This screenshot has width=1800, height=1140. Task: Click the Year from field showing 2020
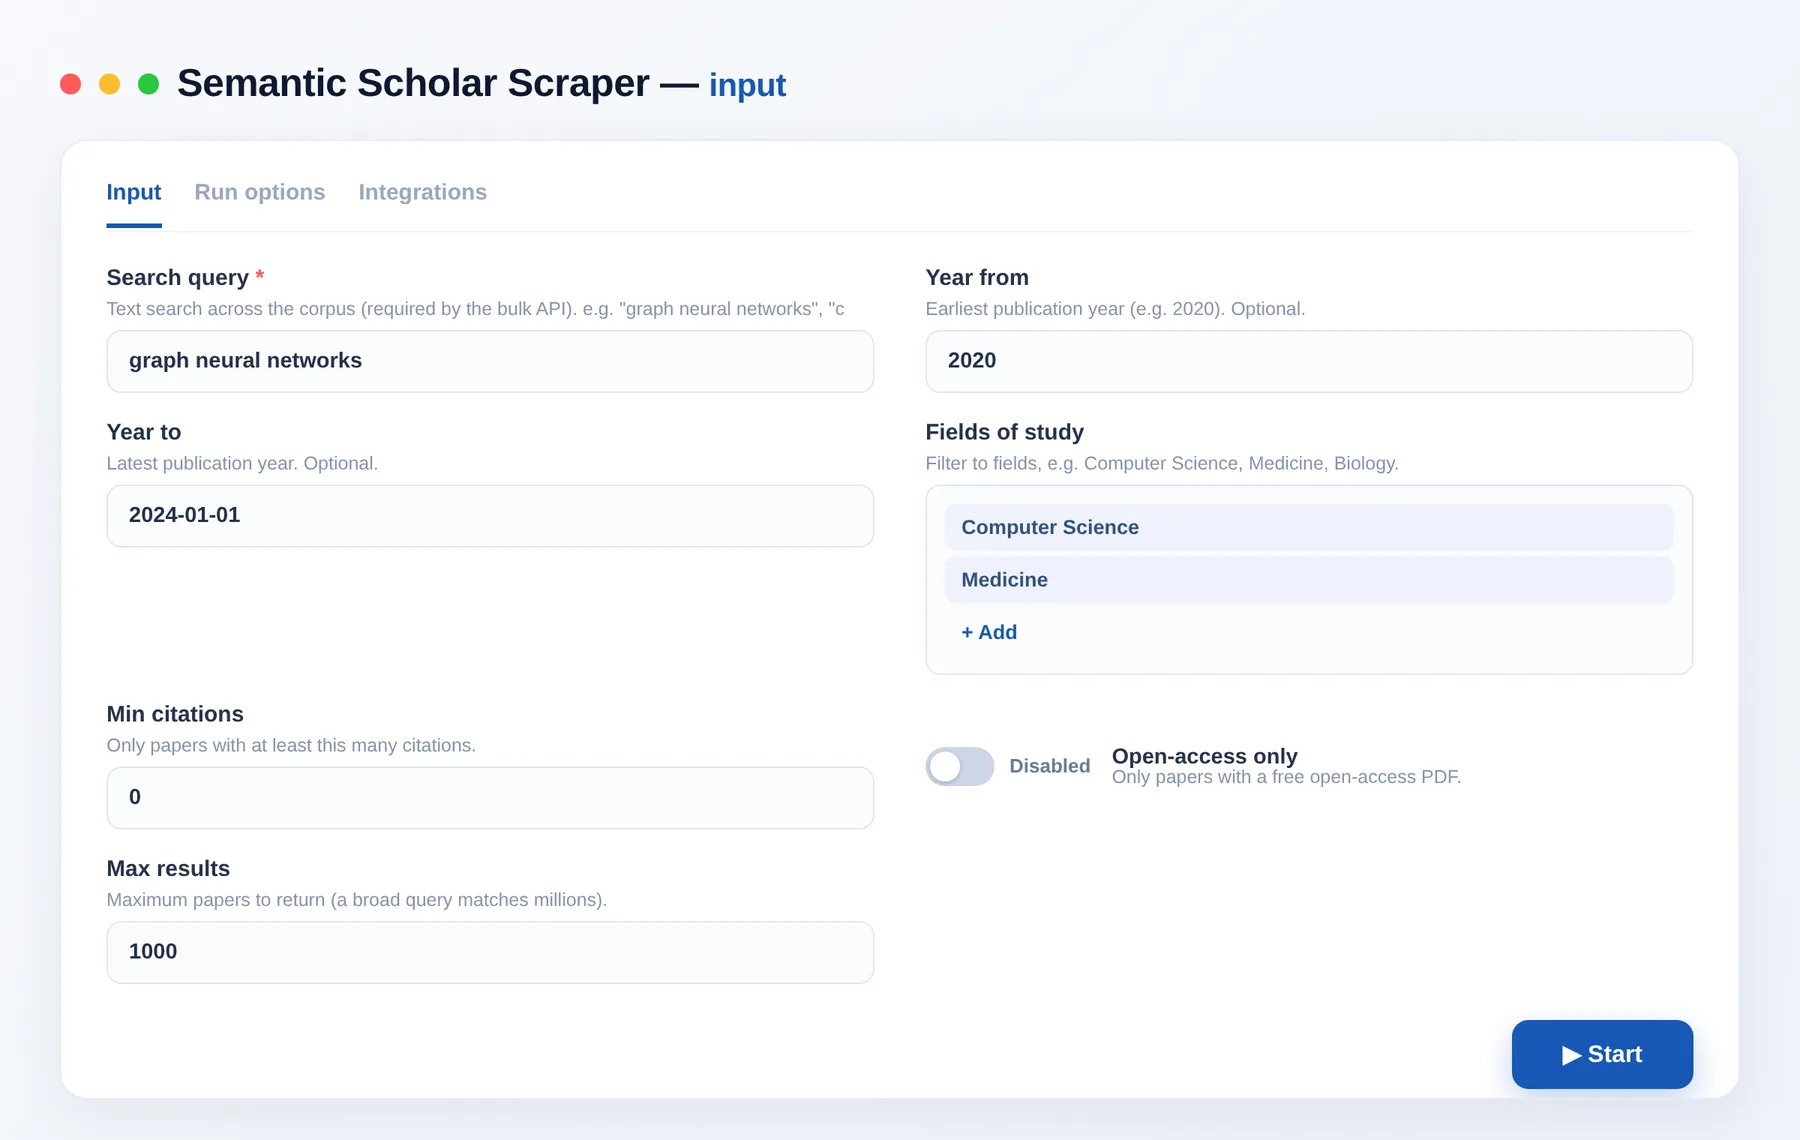click(x=1309, y=361)
